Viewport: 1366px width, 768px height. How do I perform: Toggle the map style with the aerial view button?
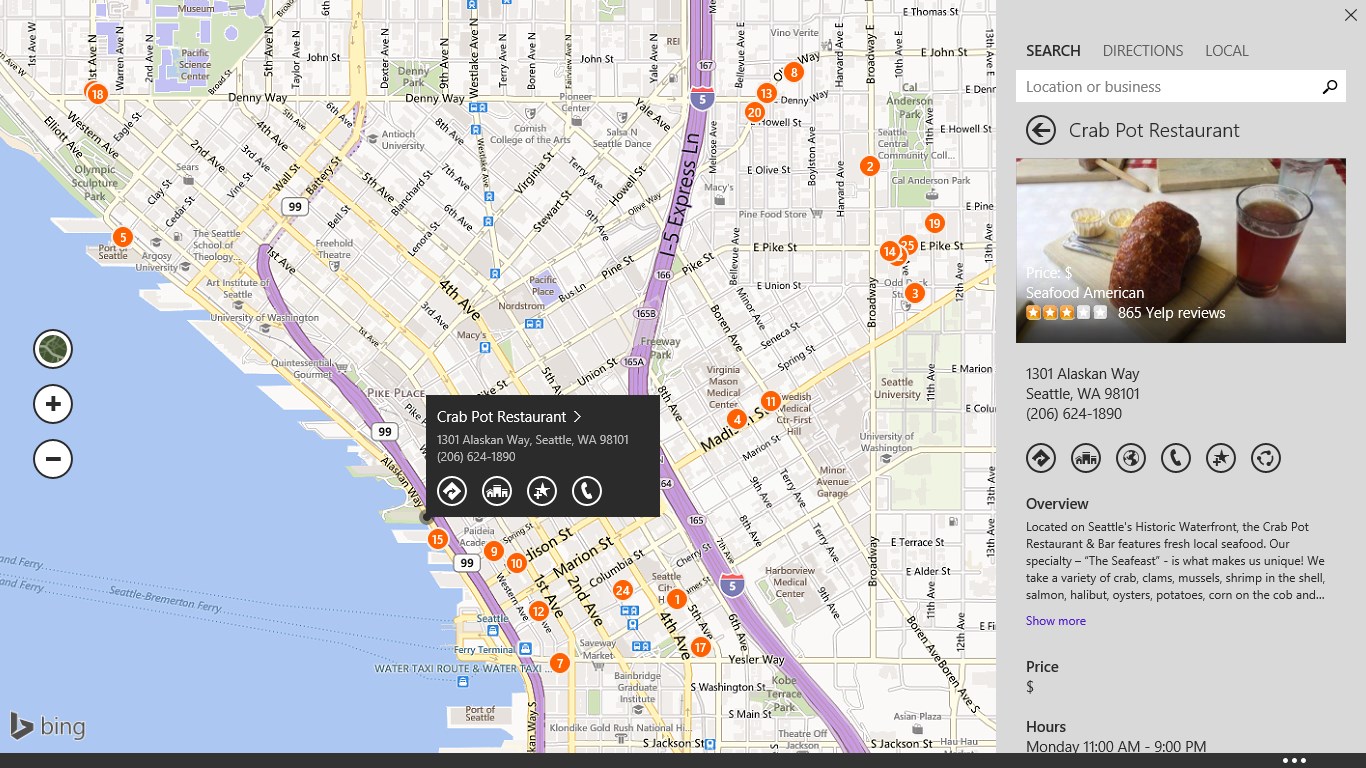52,348
